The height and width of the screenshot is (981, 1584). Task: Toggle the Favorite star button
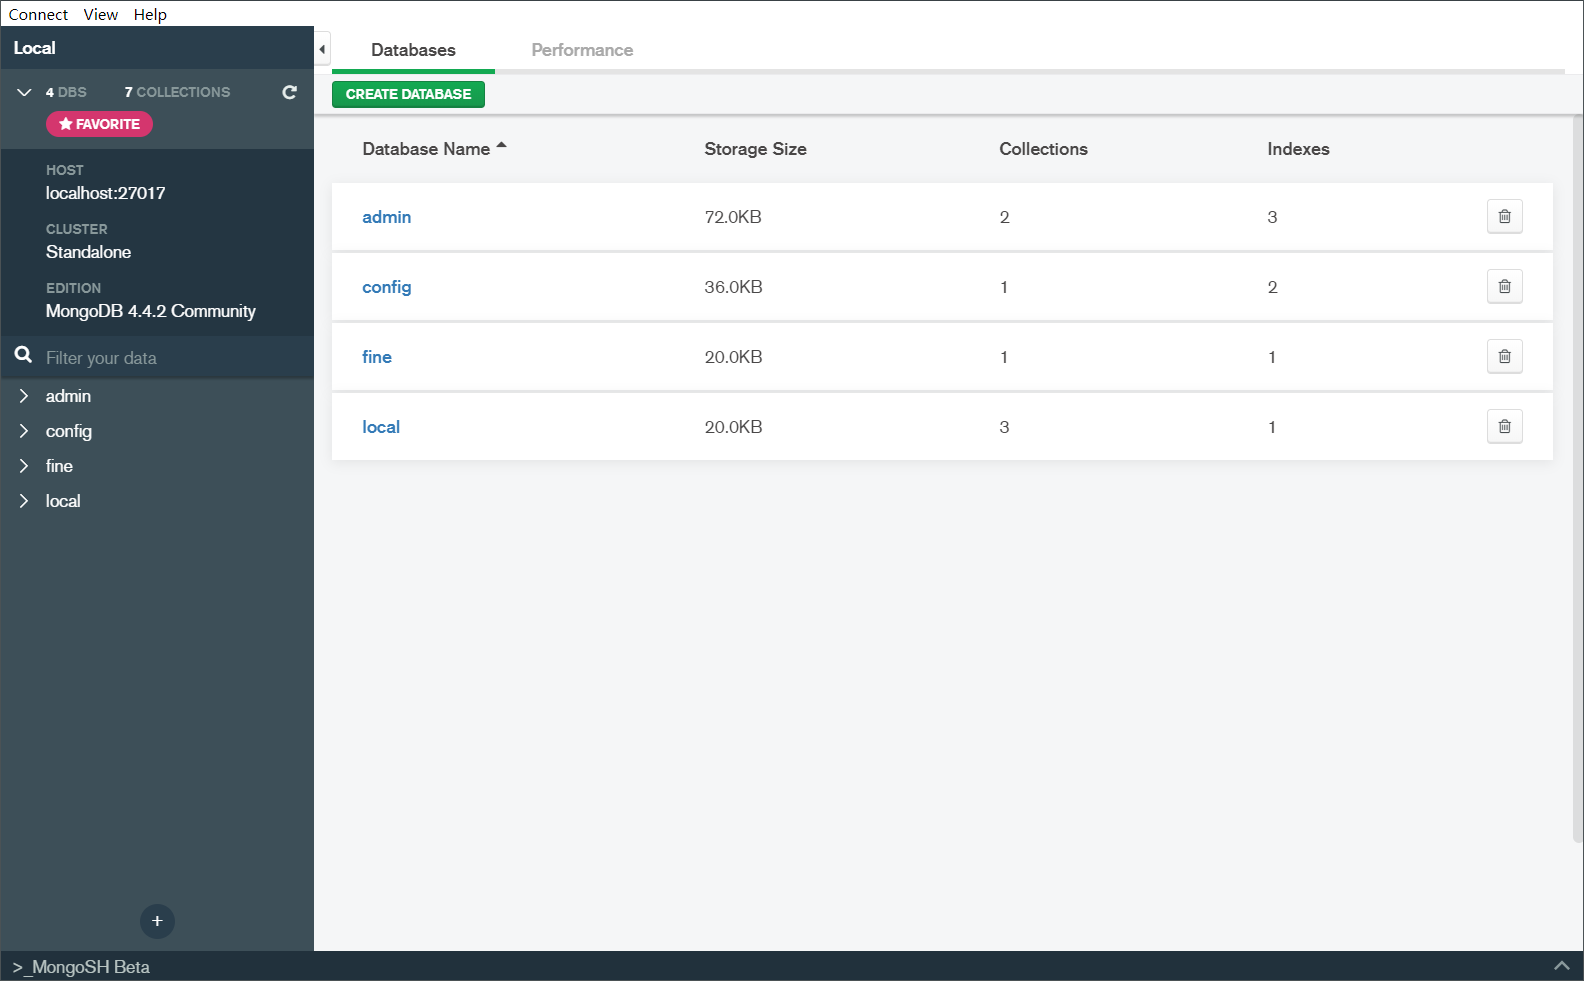click(99, 124)
